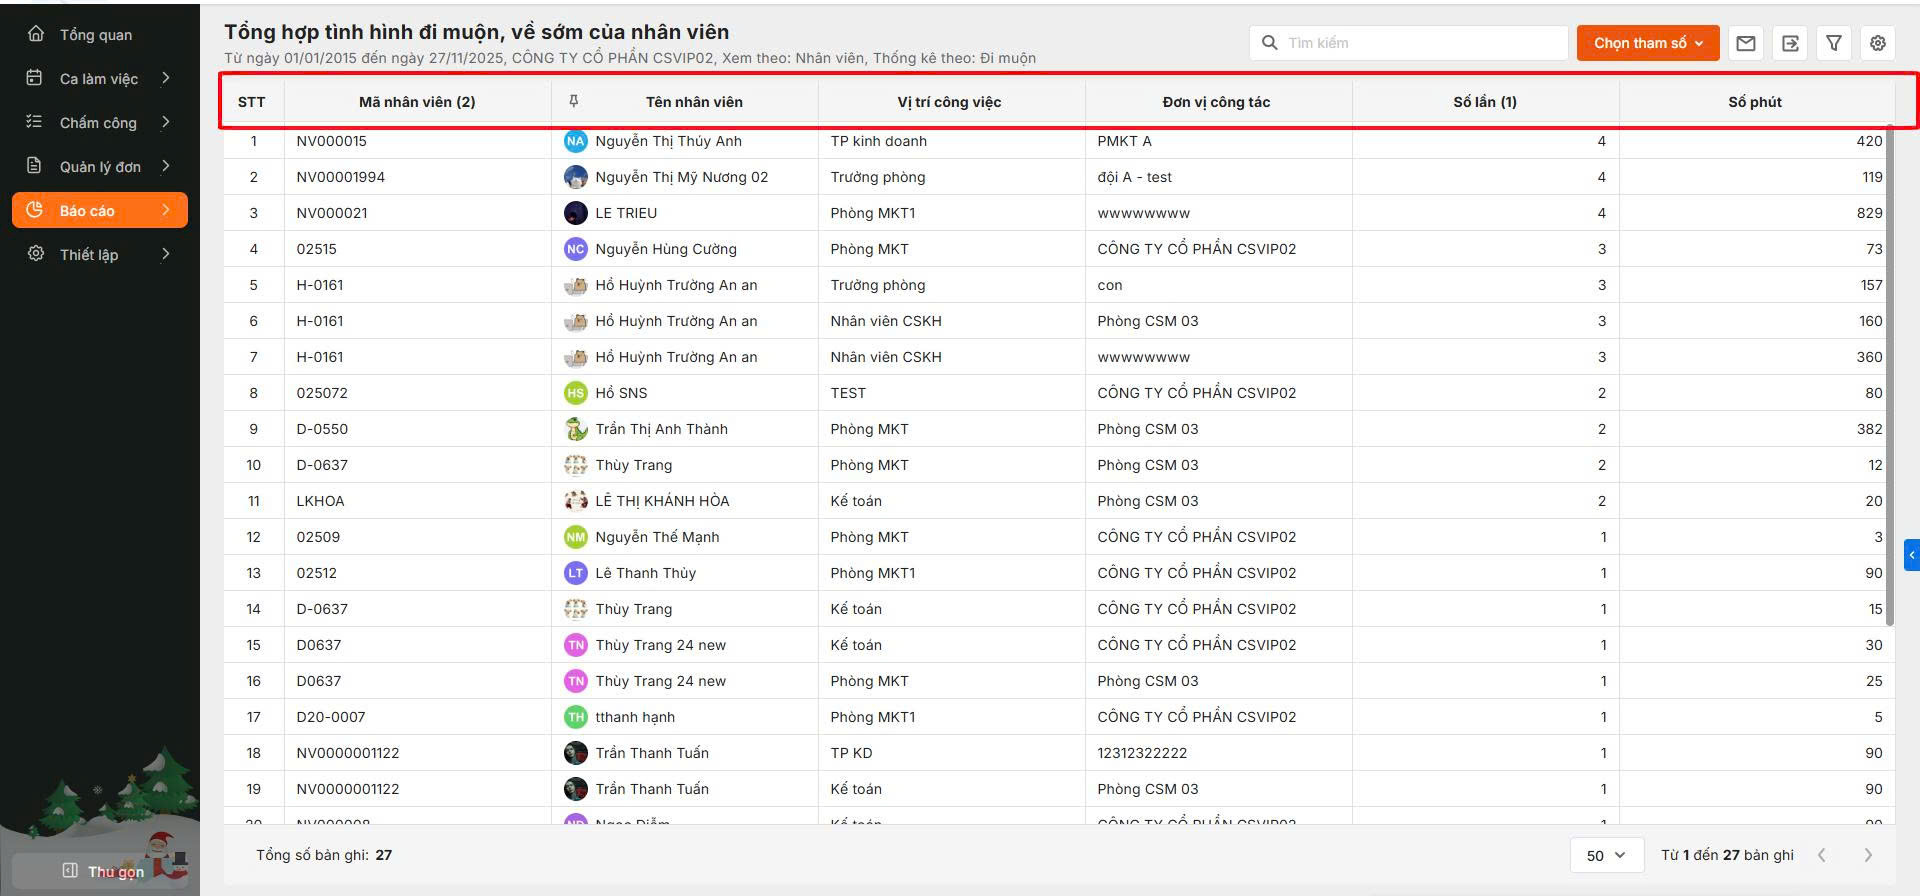Screen dimensions: 1920x896
Task: Click the pin icon in Tên nhân viên header
Action: click(x=574, y=101)
